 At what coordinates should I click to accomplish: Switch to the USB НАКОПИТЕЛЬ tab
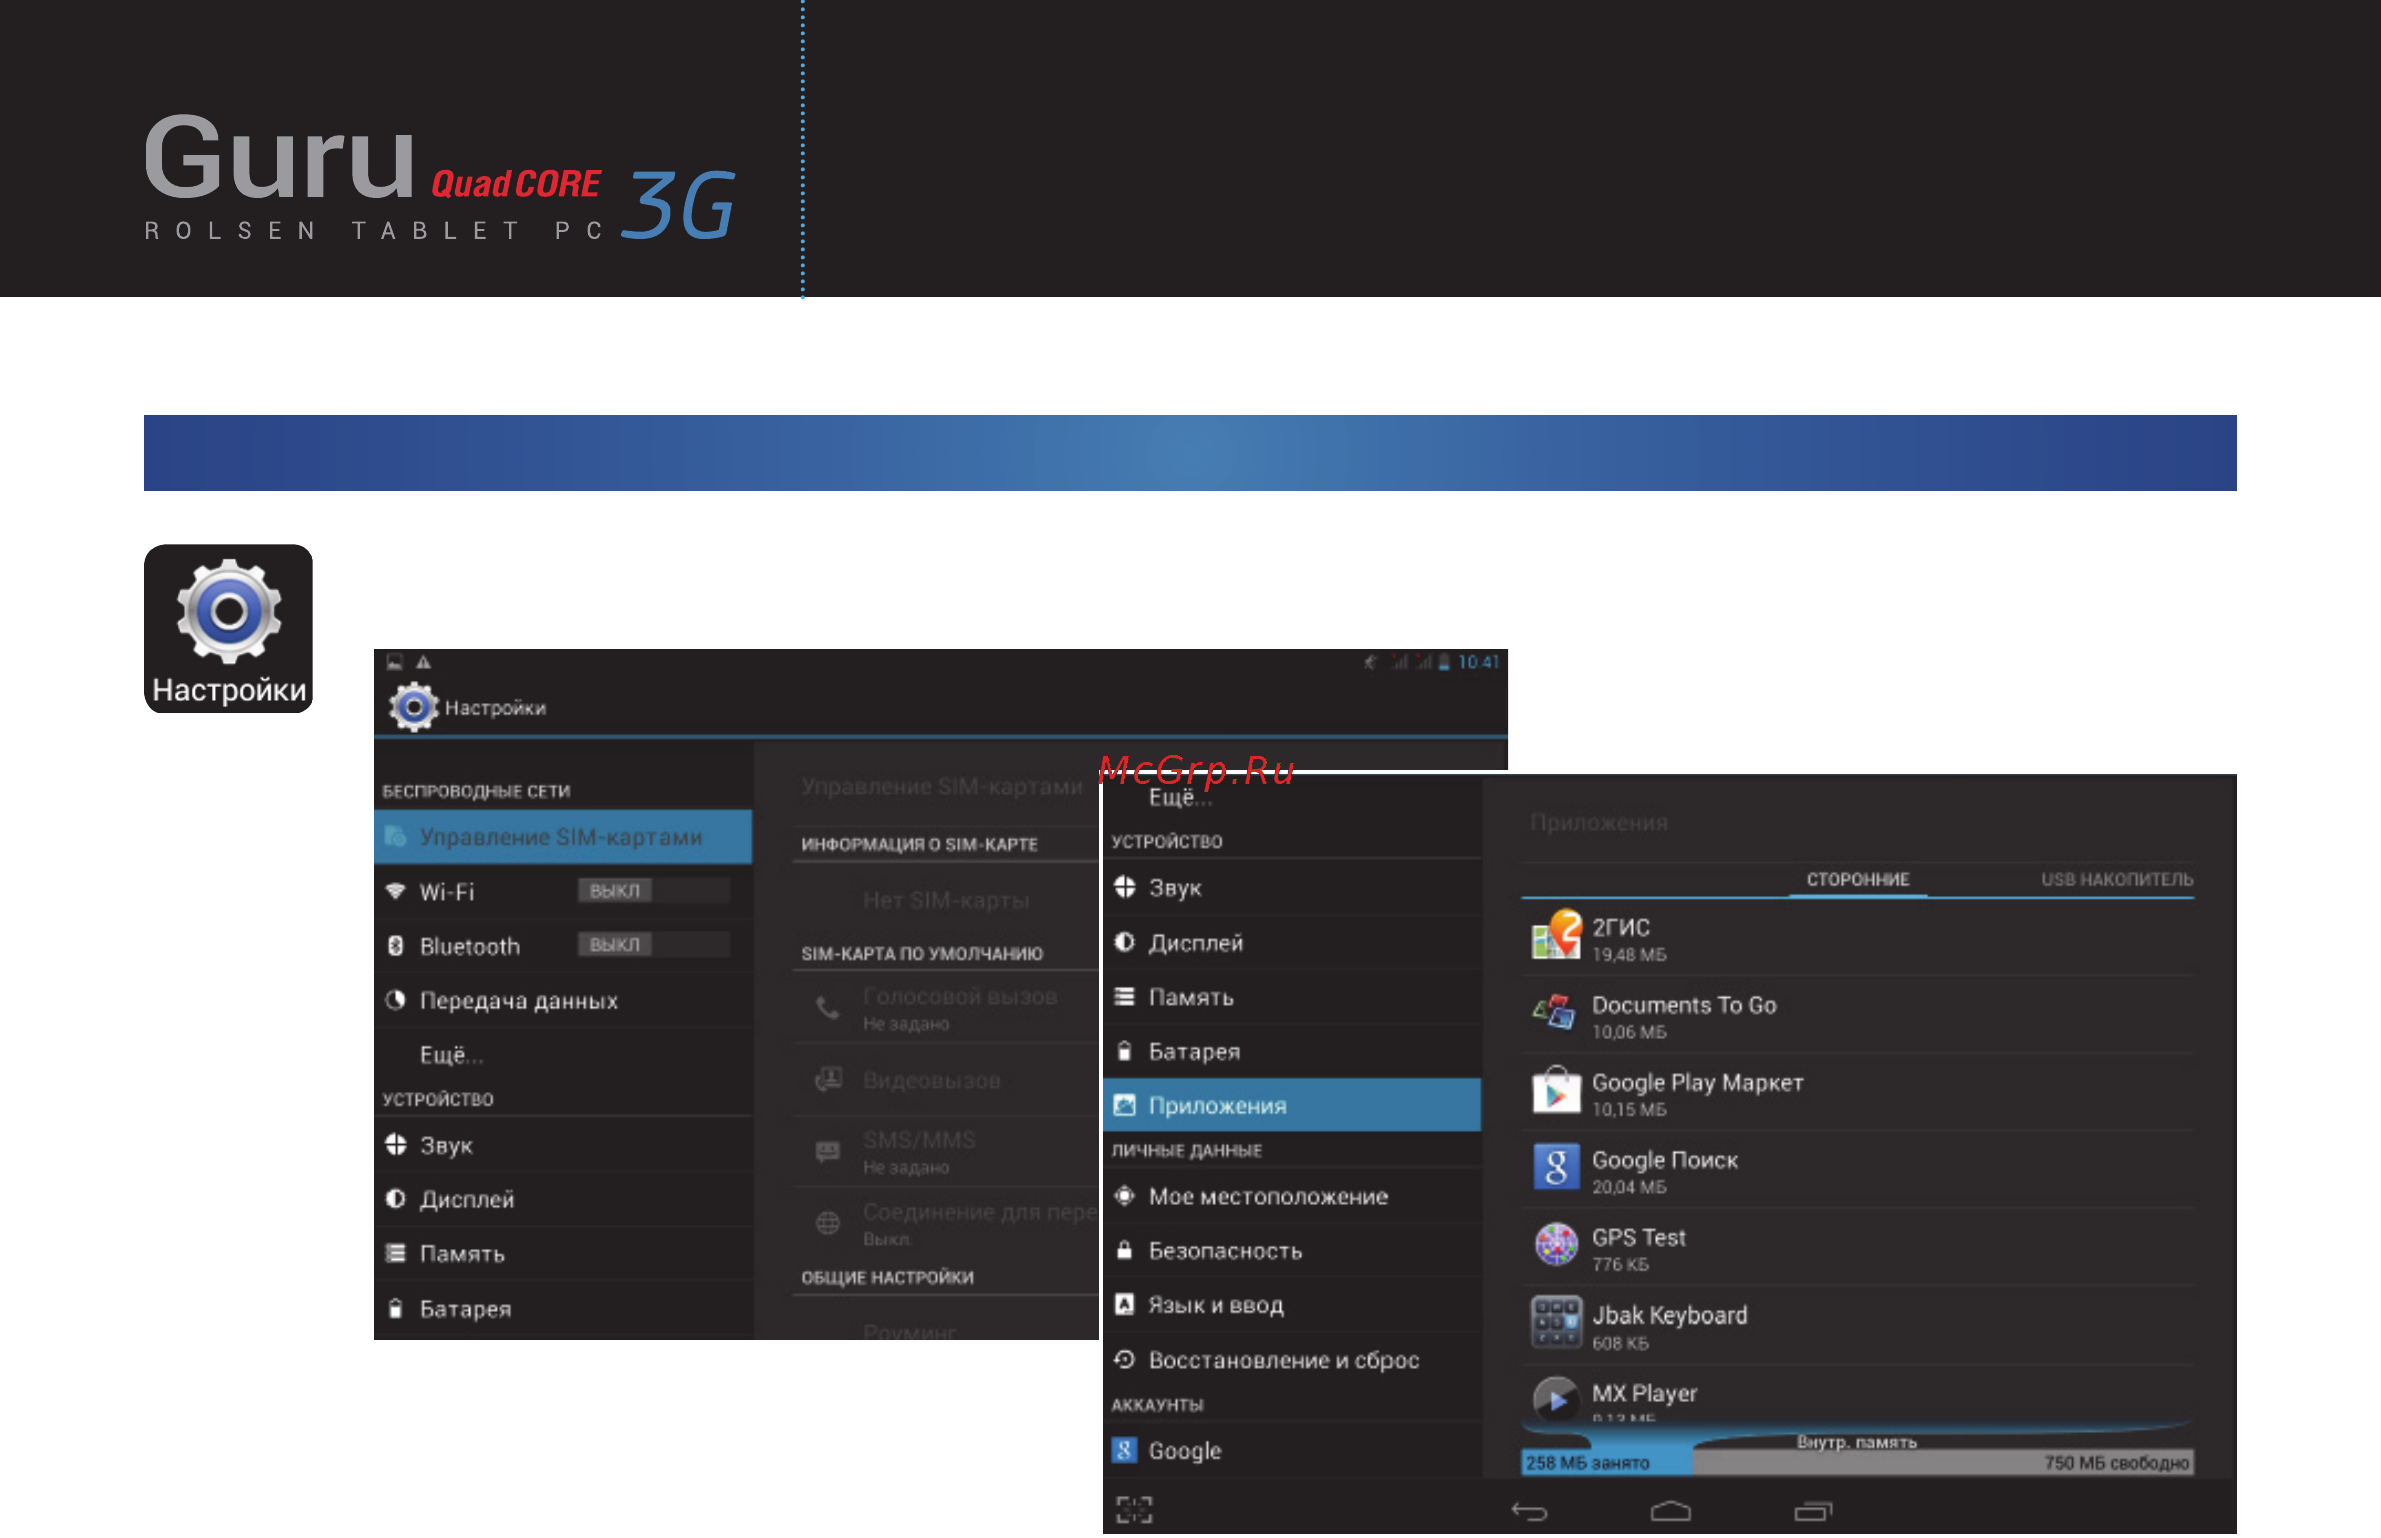pos(2116,879)
